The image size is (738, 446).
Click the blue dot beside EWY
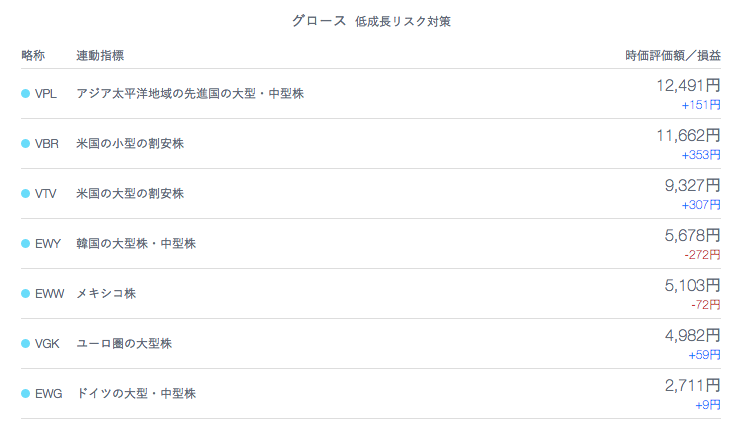pos(26,243)
